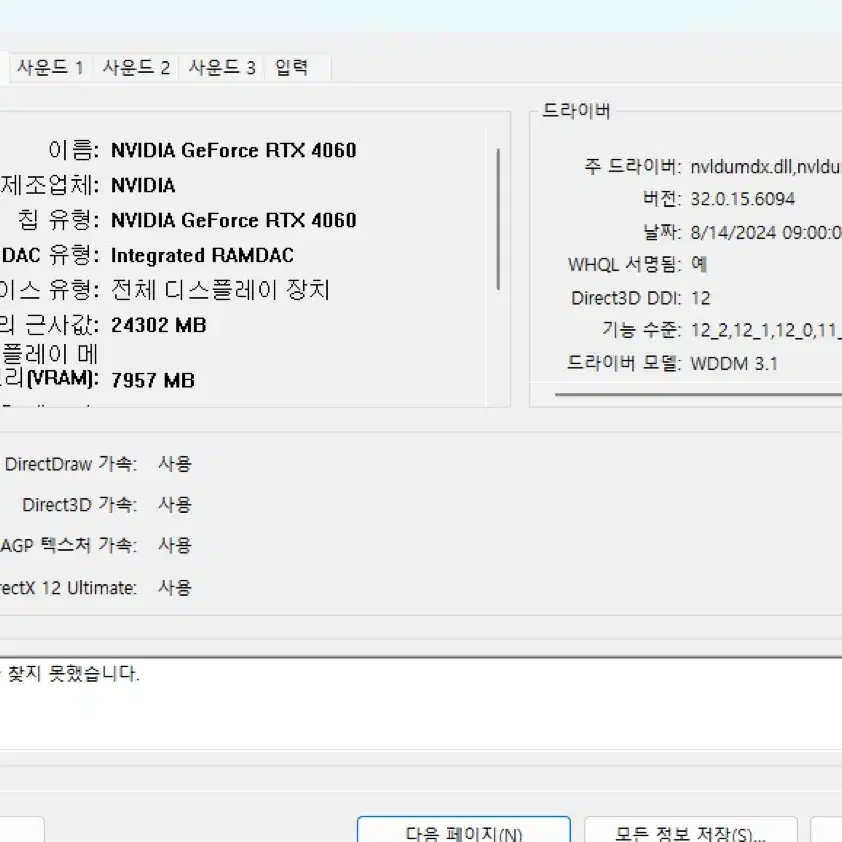Click the driver panel horizontal scrollbar

[698, 394]
